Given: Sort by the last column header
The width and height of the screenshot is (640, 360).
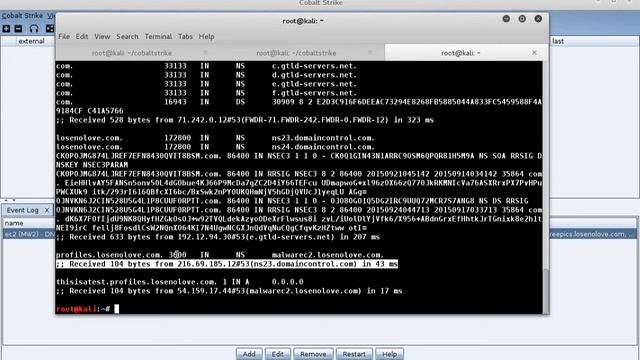Looking at the screenshot, I should (x=558, y=41).
